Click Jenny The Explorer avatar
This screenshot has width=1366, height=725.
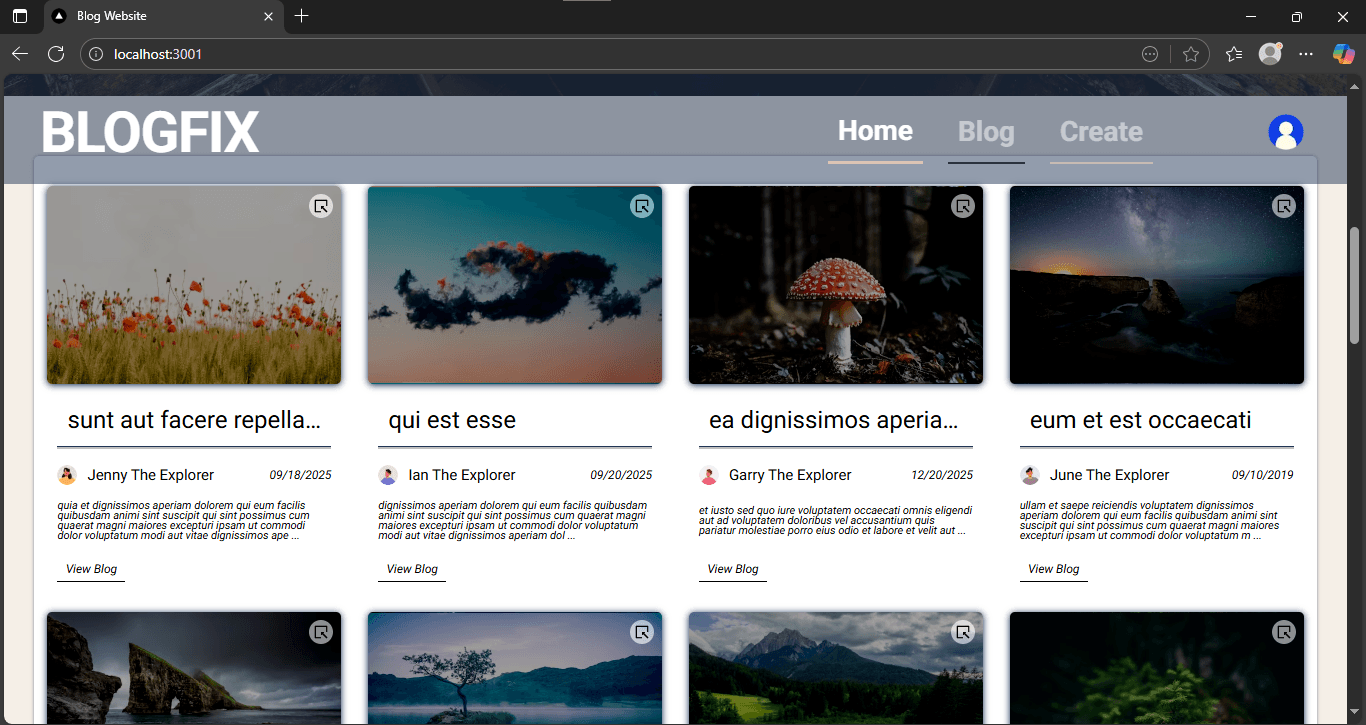(67, 475)
